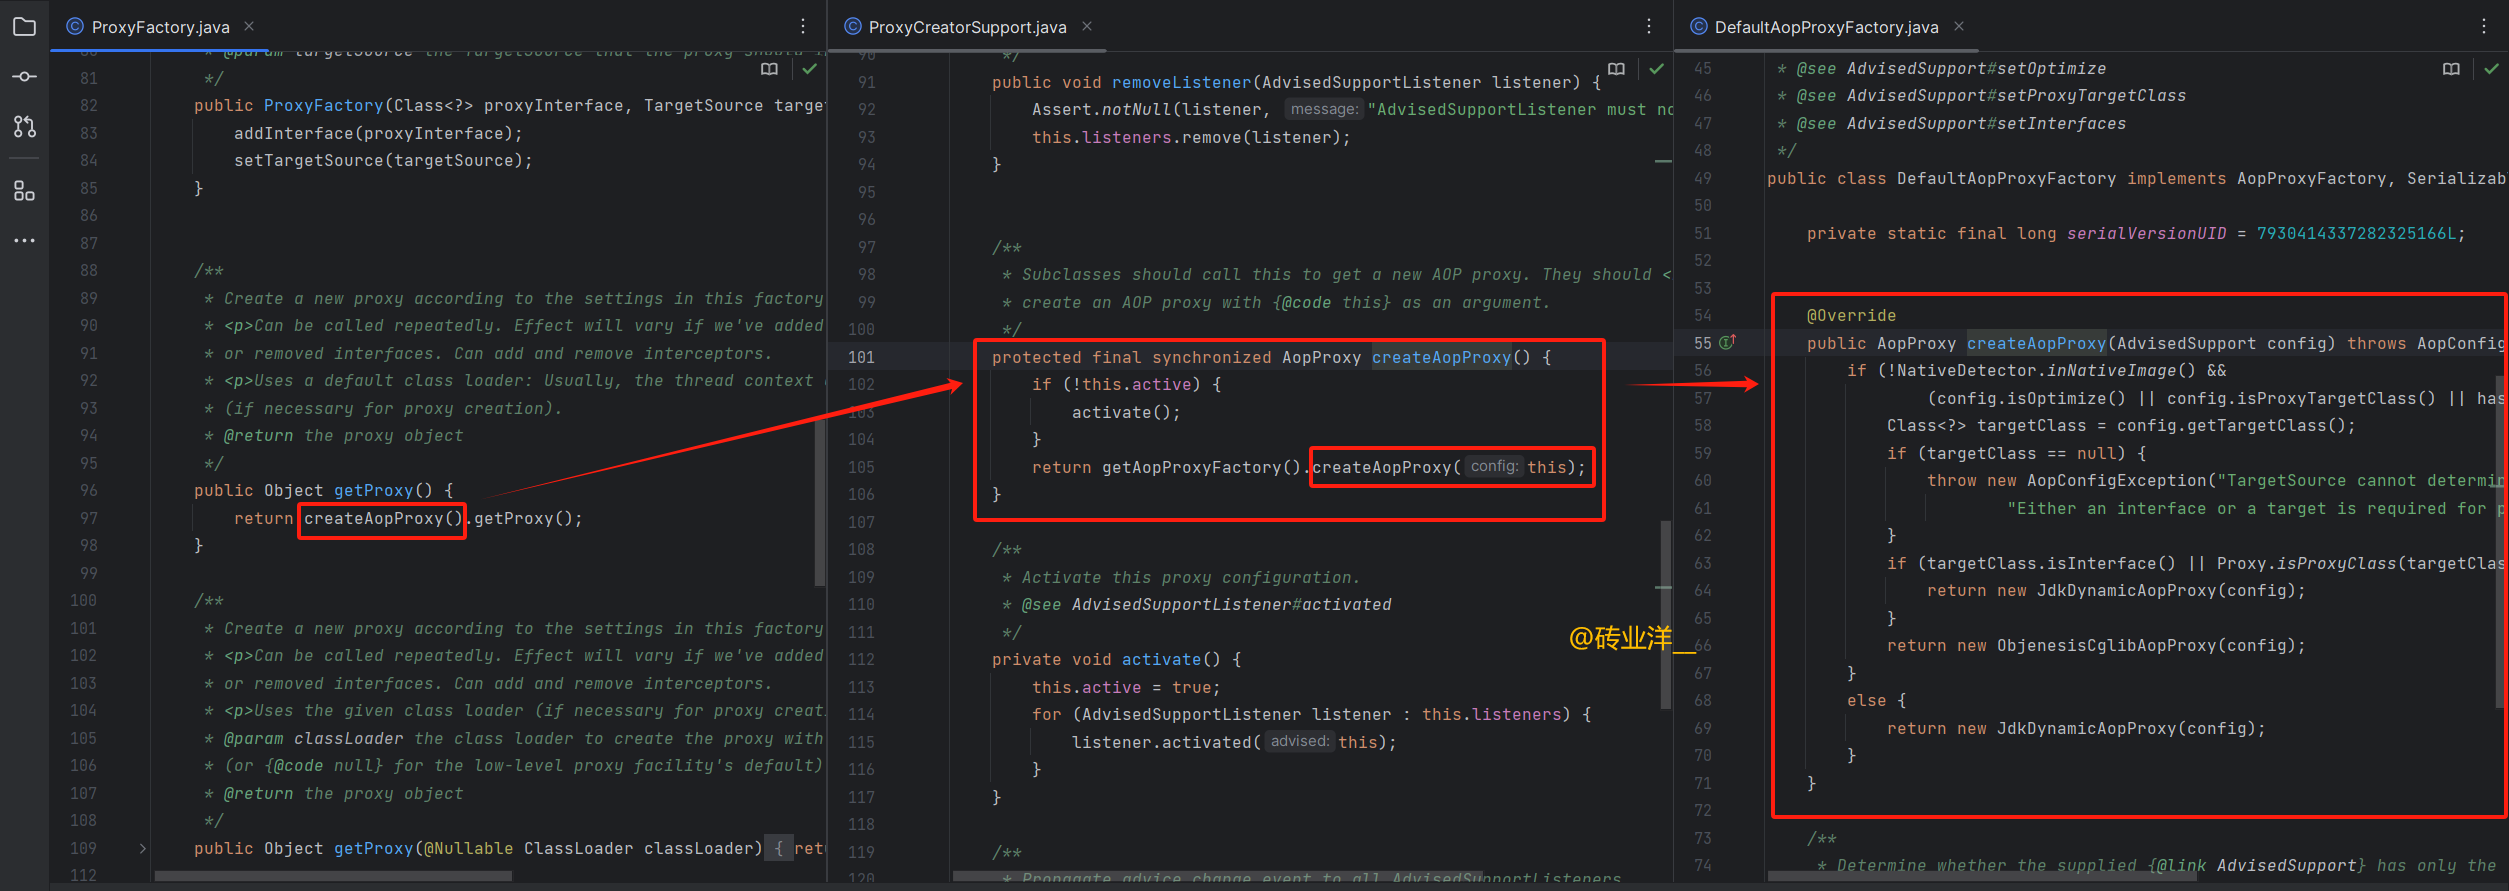Click inspection checkmark in ProxyFactory editor
2509x891 pixels.
[809, 69]
